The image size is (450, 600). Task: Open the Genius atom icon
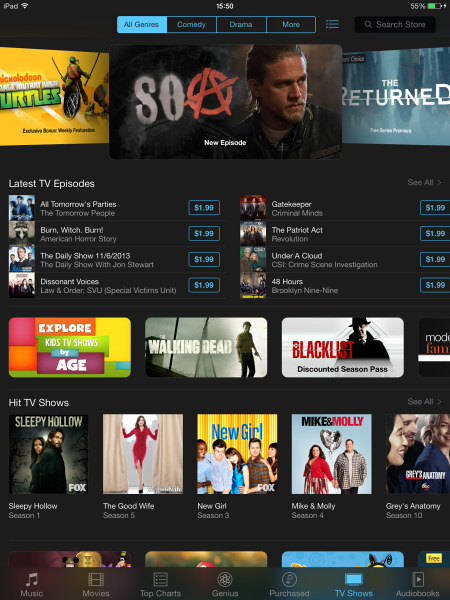coord(225,580)
